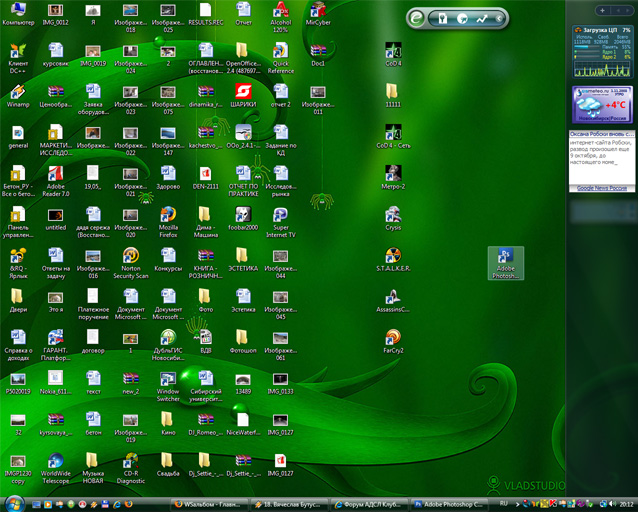Select the IMG_0012 image thumbnail
Viewport: 638px width, 512px height.
[x=56, y=14]
